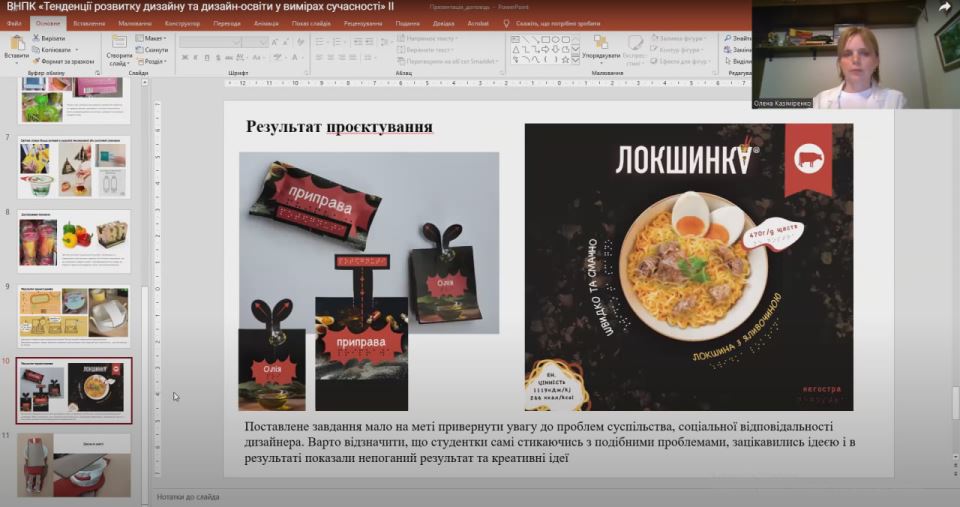Select the oval shape in shapes gallery
The width and height of the screenshot is (960, 507).
coord(556,39)
